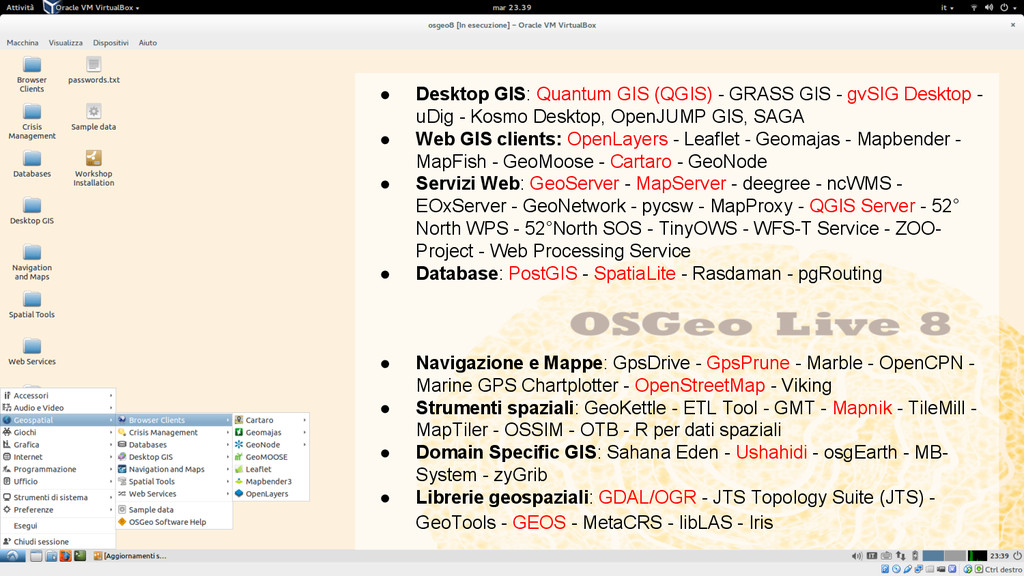The width and height of the screenshot is (1024, 576).
Task: Expand the Giochi submenu
Action: 58,432
